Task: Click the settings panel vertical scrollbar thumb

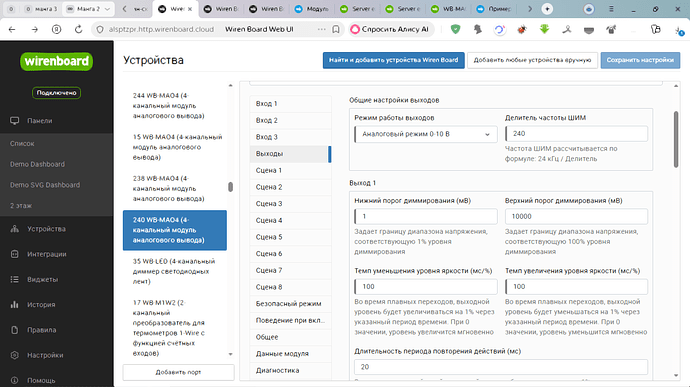Action: click(676, 139)
